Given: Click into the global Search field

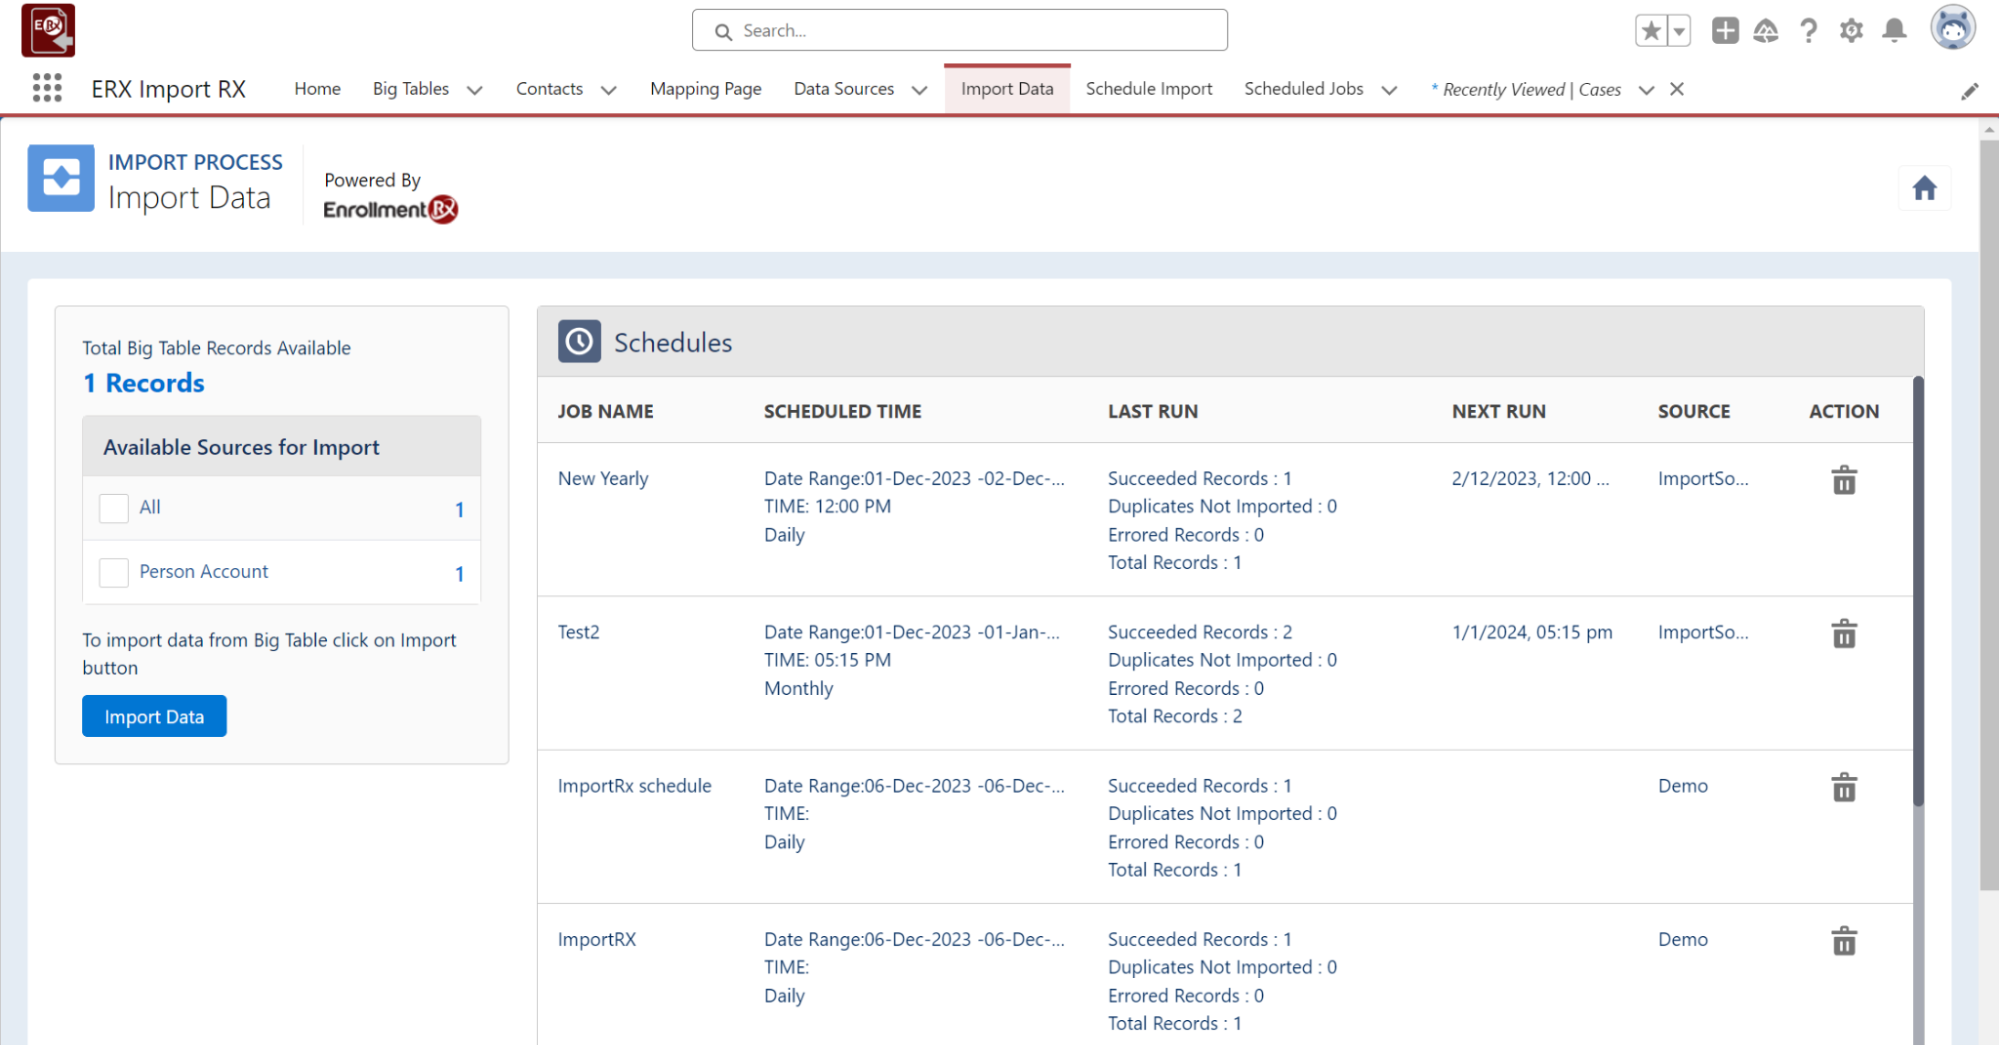Looking at the screenshot, I should (x=959, y=31).
